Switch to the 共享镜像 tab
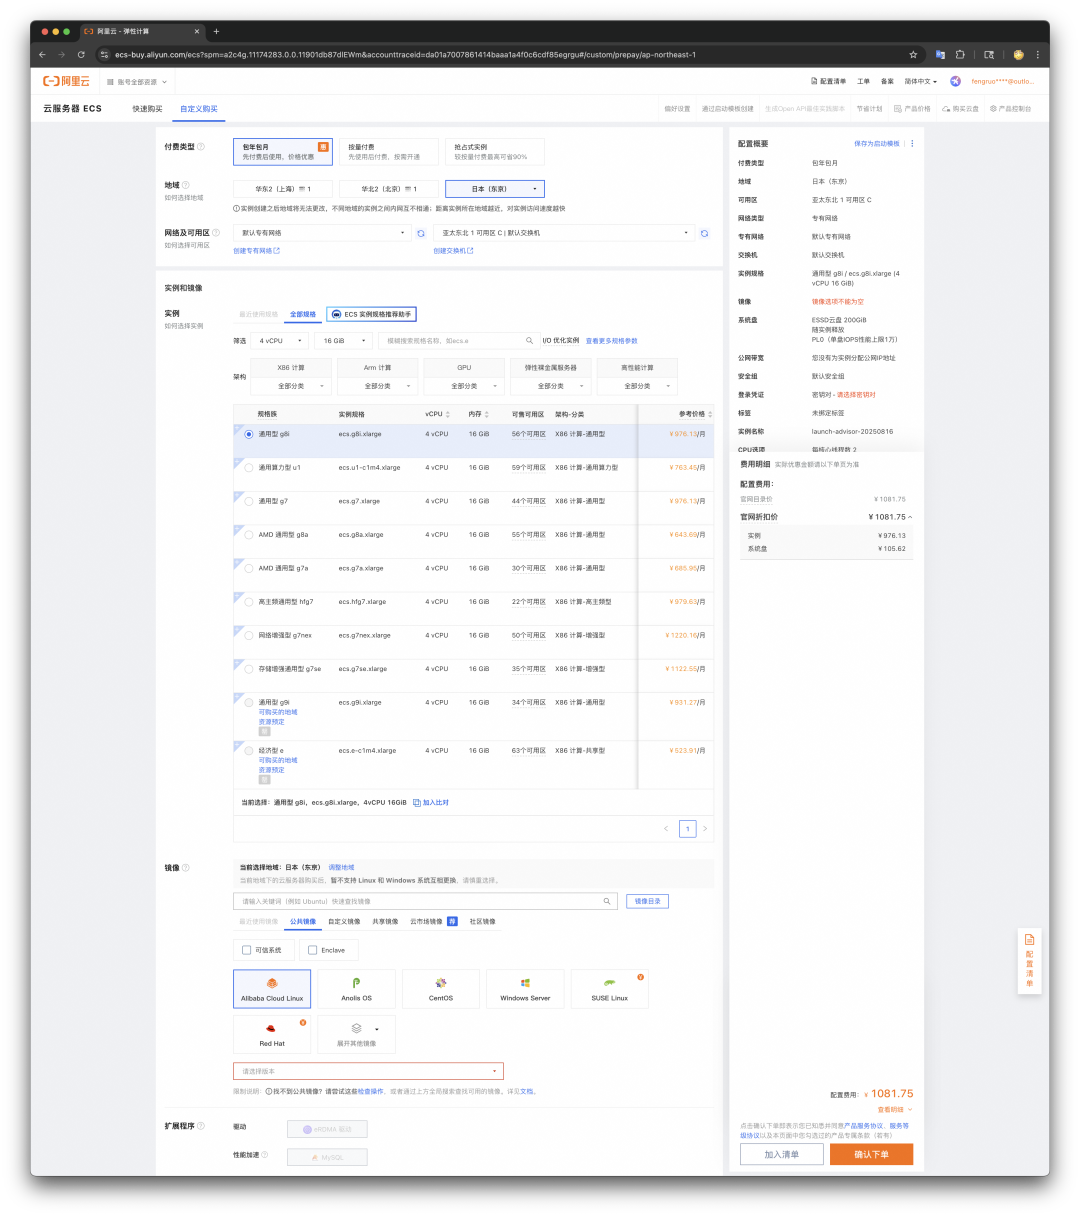 click(385, 922)
